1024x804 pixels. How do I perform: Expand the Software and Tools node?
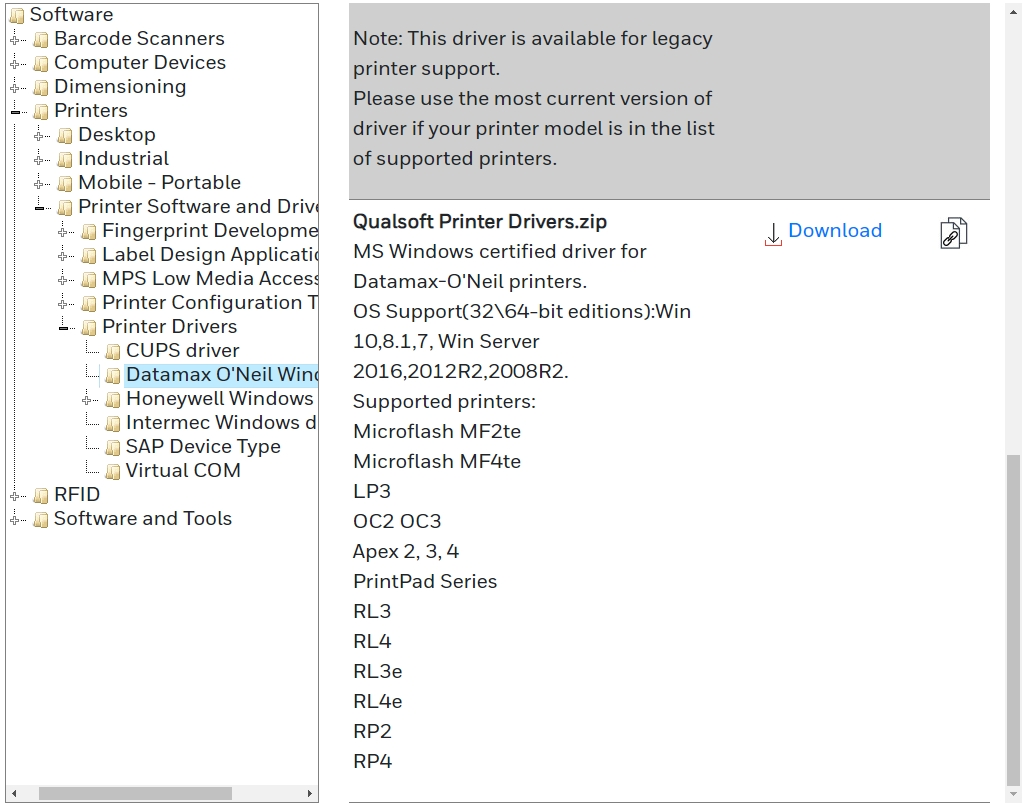pos(14,520)
